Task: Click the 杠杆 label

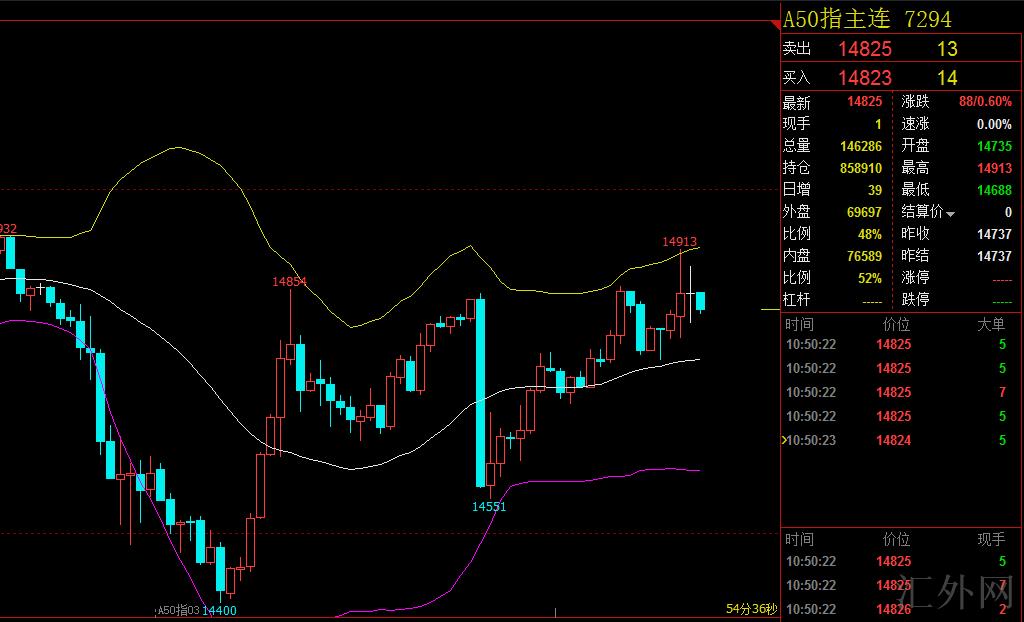Action: point(796,299)
